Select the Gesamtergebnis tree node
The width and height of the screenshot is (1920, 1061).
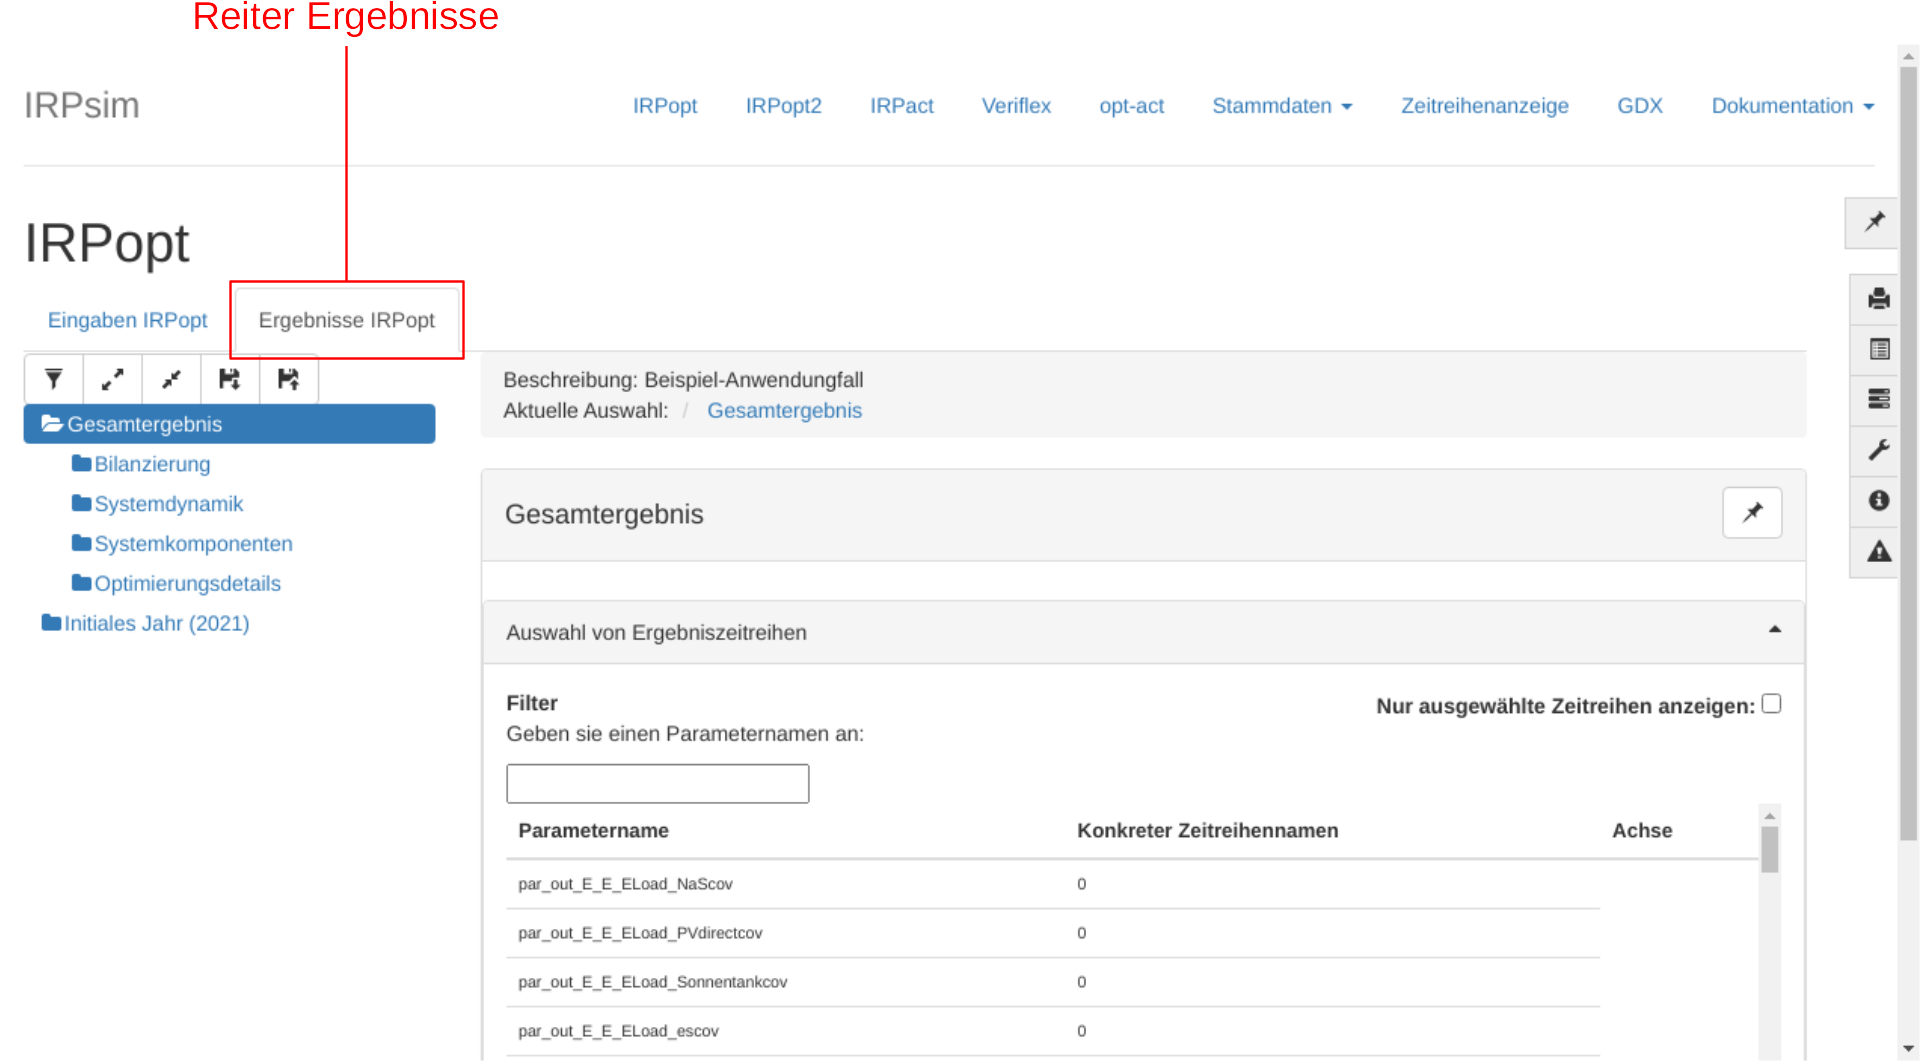229,424
